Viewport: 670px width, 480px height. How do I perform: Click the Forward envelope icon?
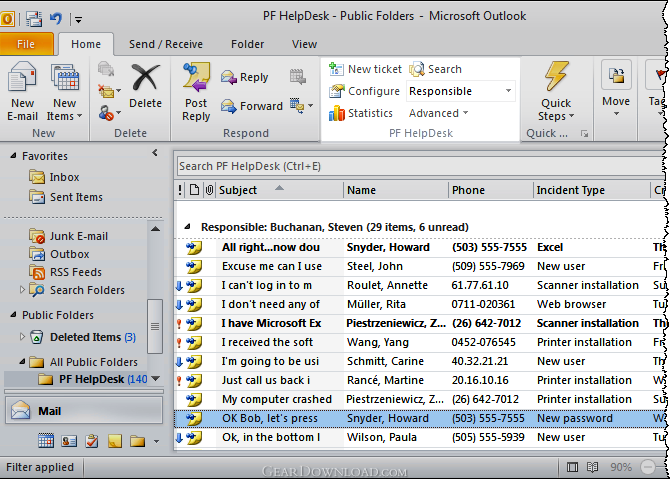pos(229,106)
